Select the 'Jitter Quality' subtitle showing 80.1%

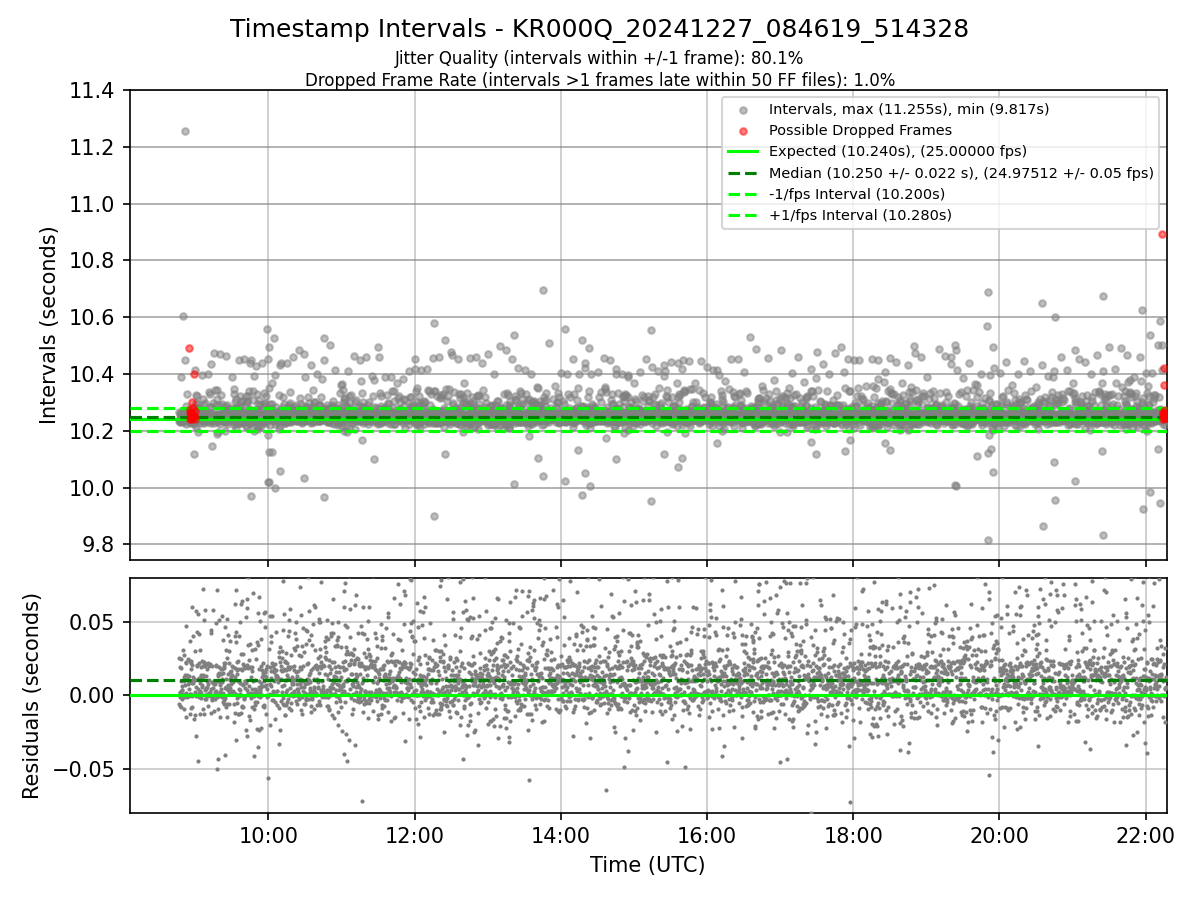(x=599, y=58)
